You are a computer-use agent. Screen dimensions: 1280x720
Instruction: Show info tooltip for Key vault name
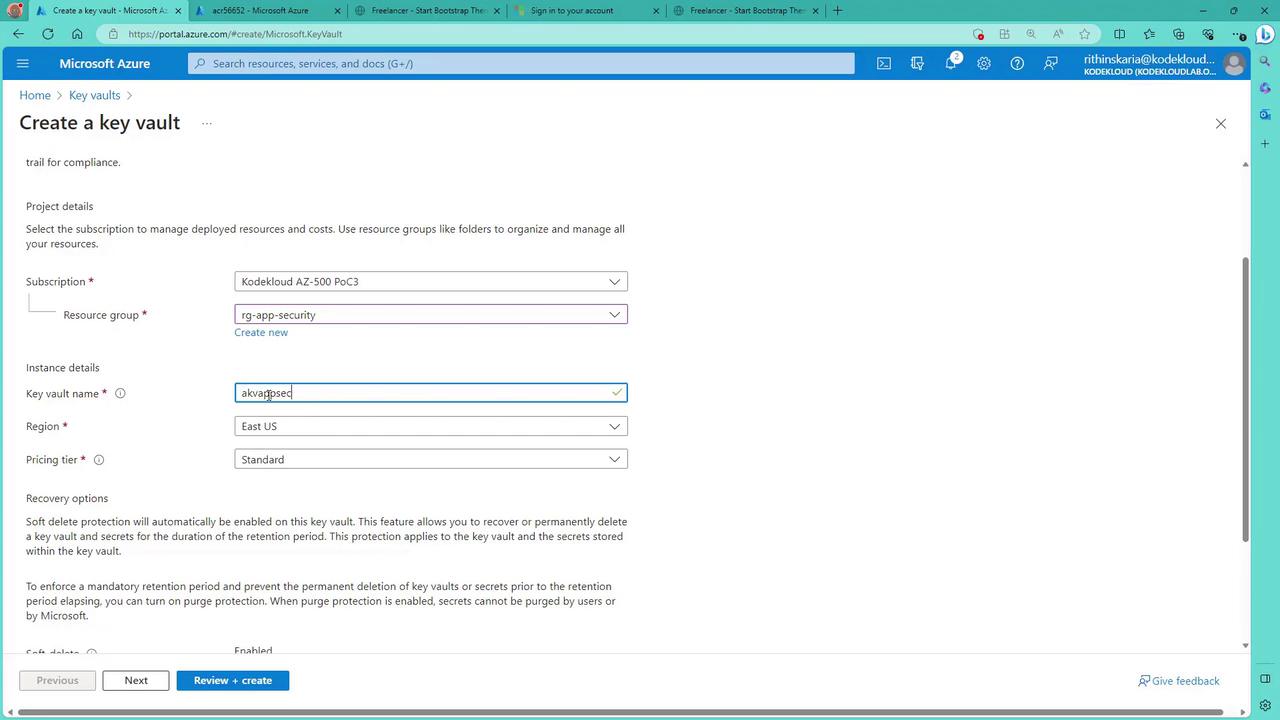(x=120, y=393)
